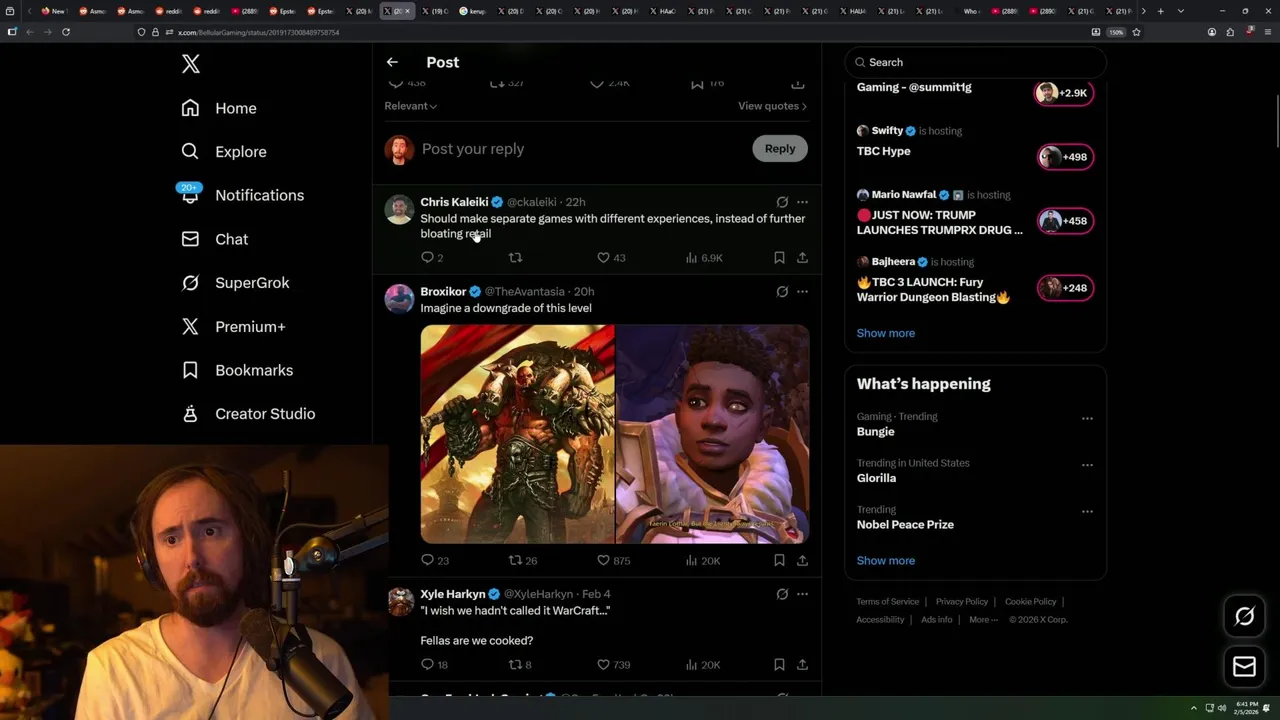Open Broxikor profile name
Screen dimensions: 1280x720
click(x=443, y=292)
